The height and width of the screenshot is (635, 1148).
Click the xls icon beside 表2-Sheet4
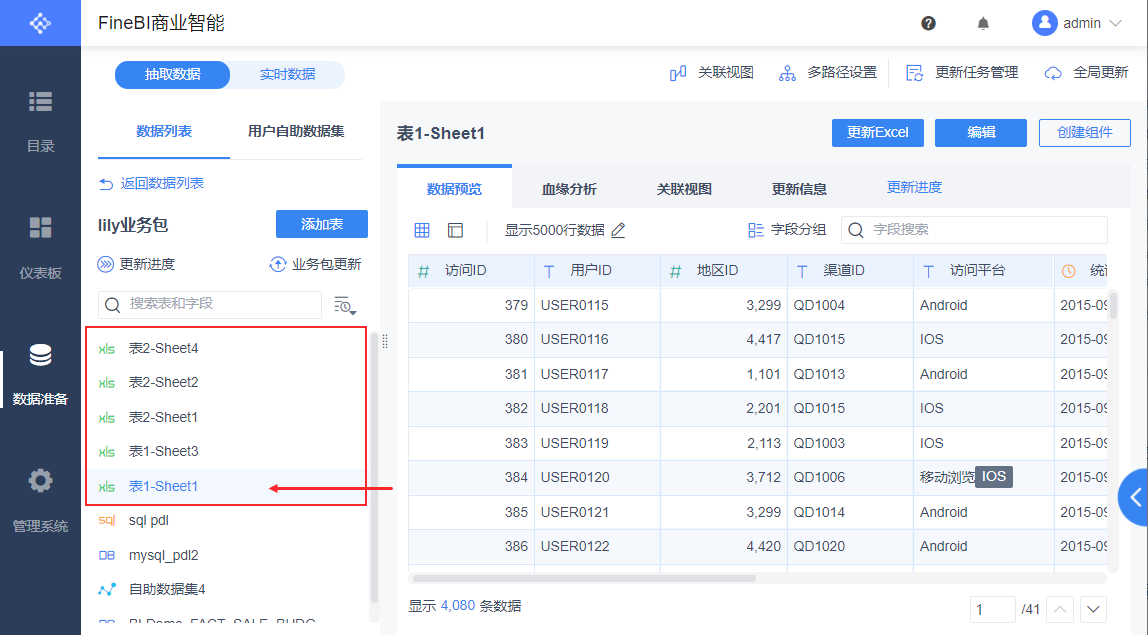tap(107, 349)
